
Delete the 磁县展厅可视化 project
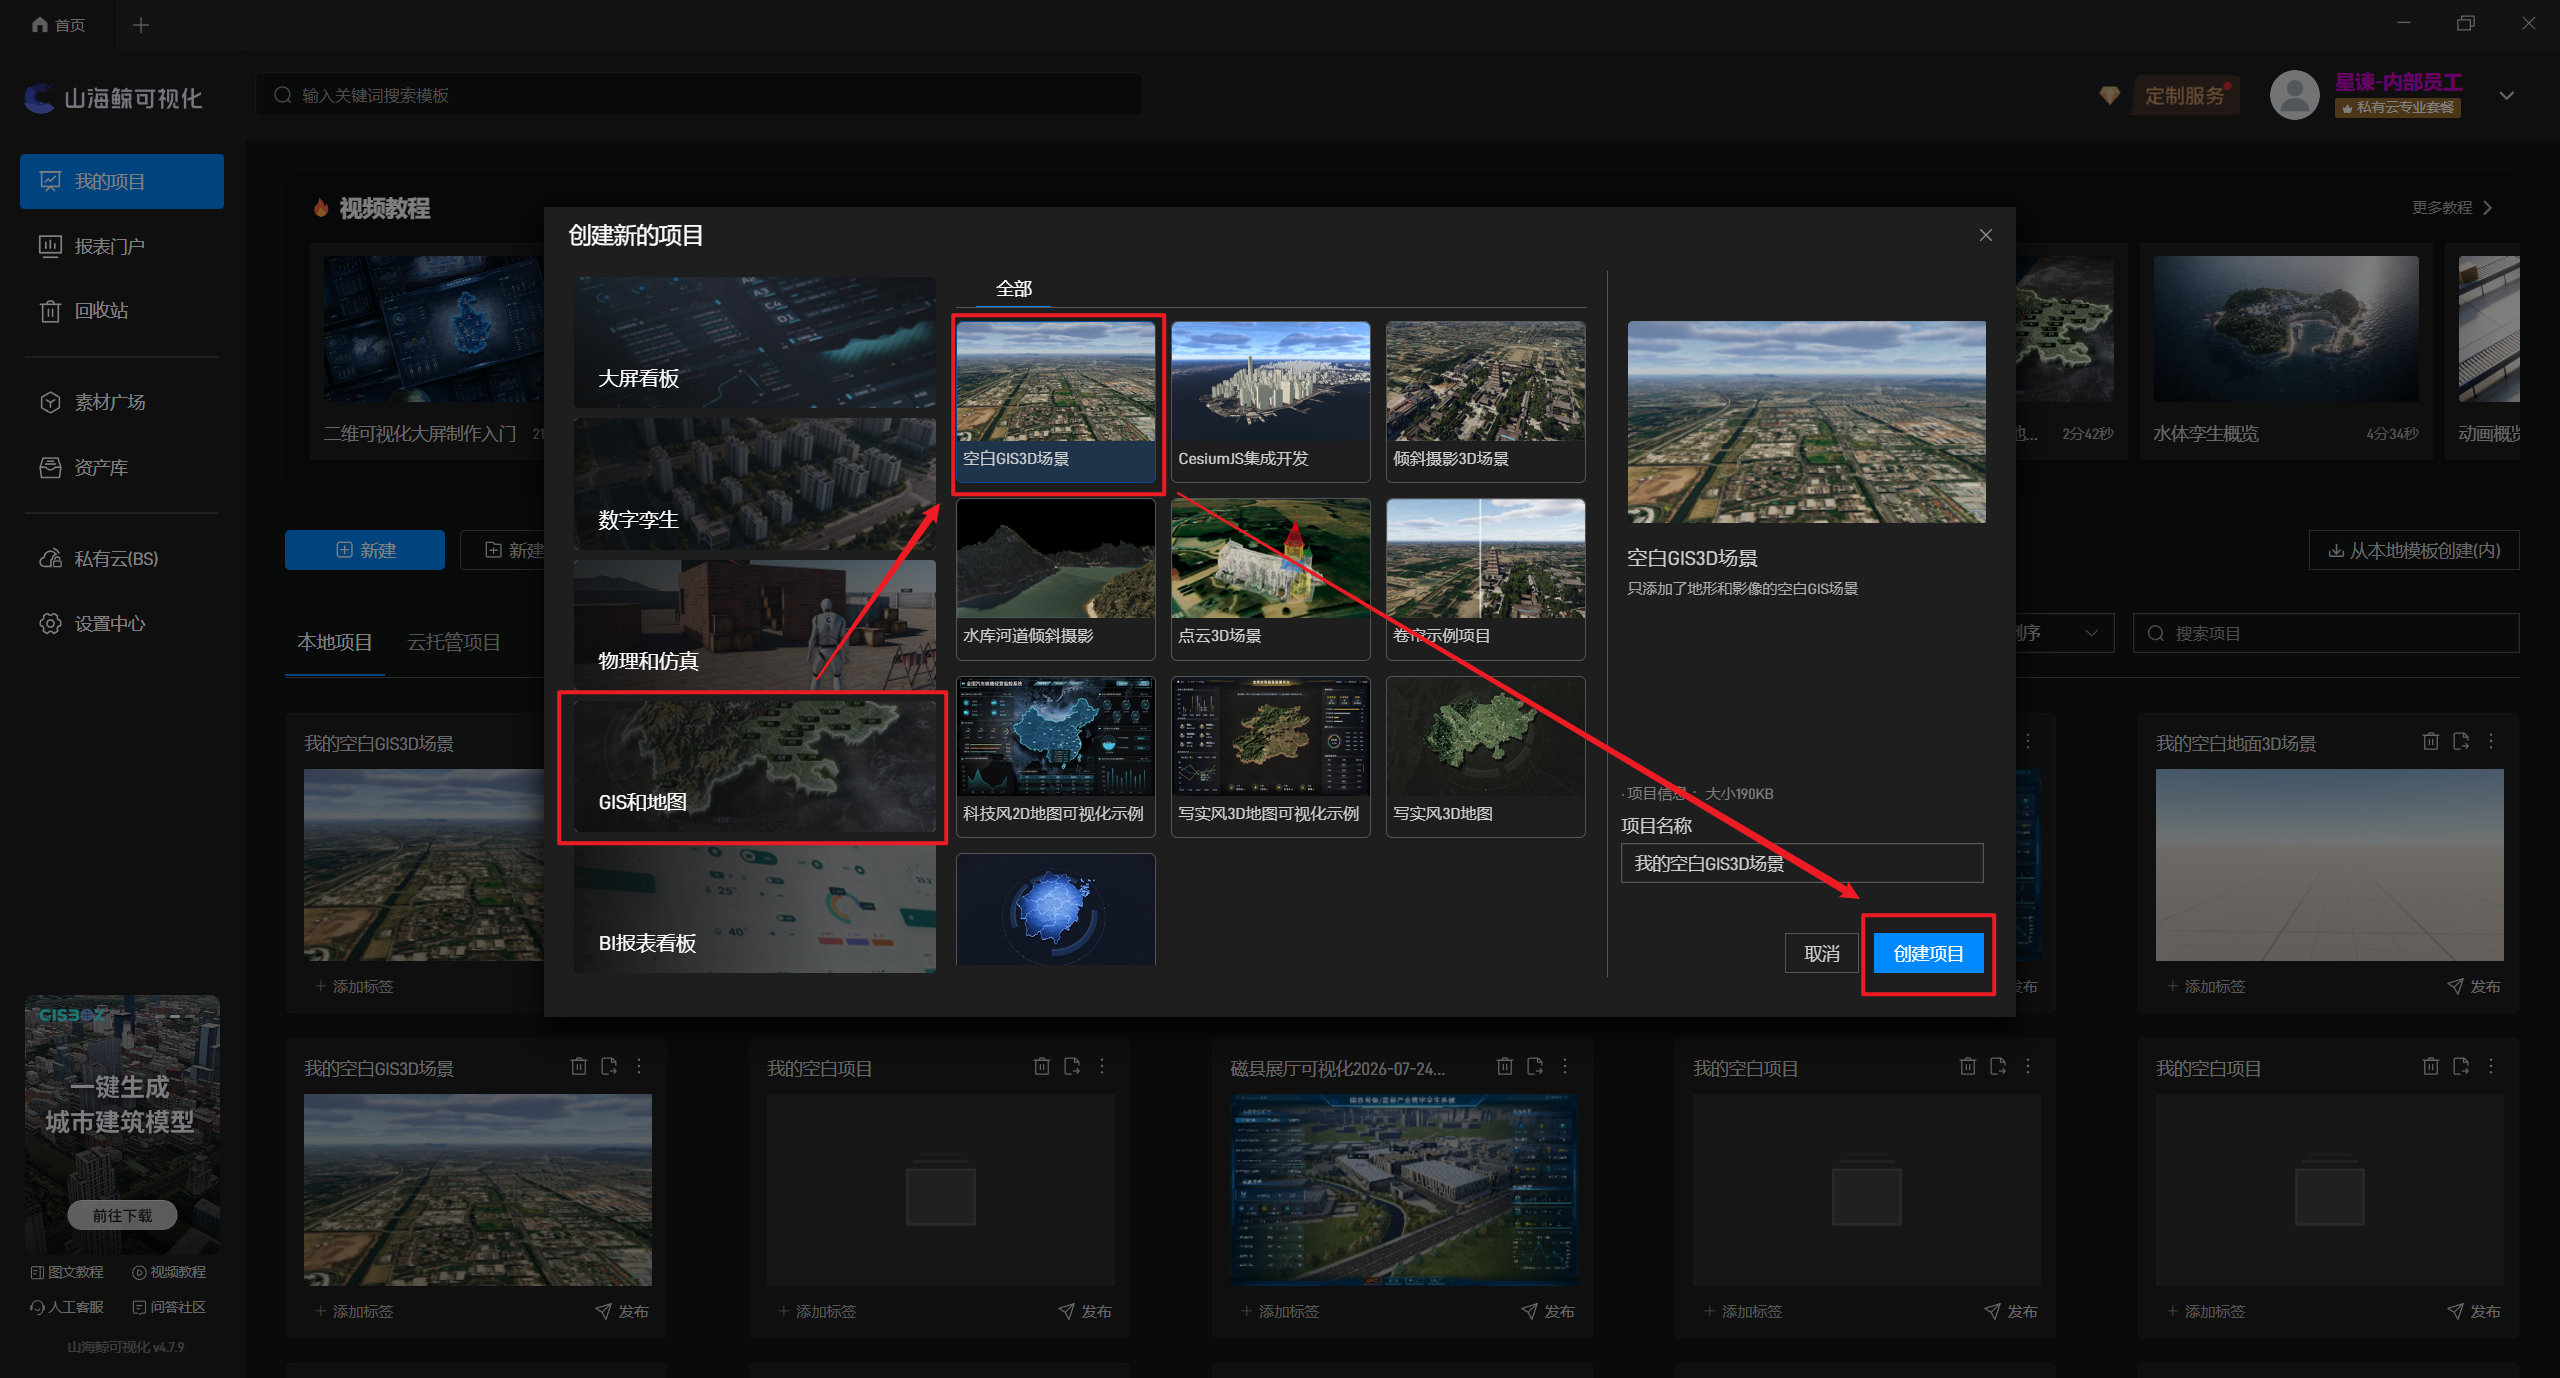click(1505, 1066)
